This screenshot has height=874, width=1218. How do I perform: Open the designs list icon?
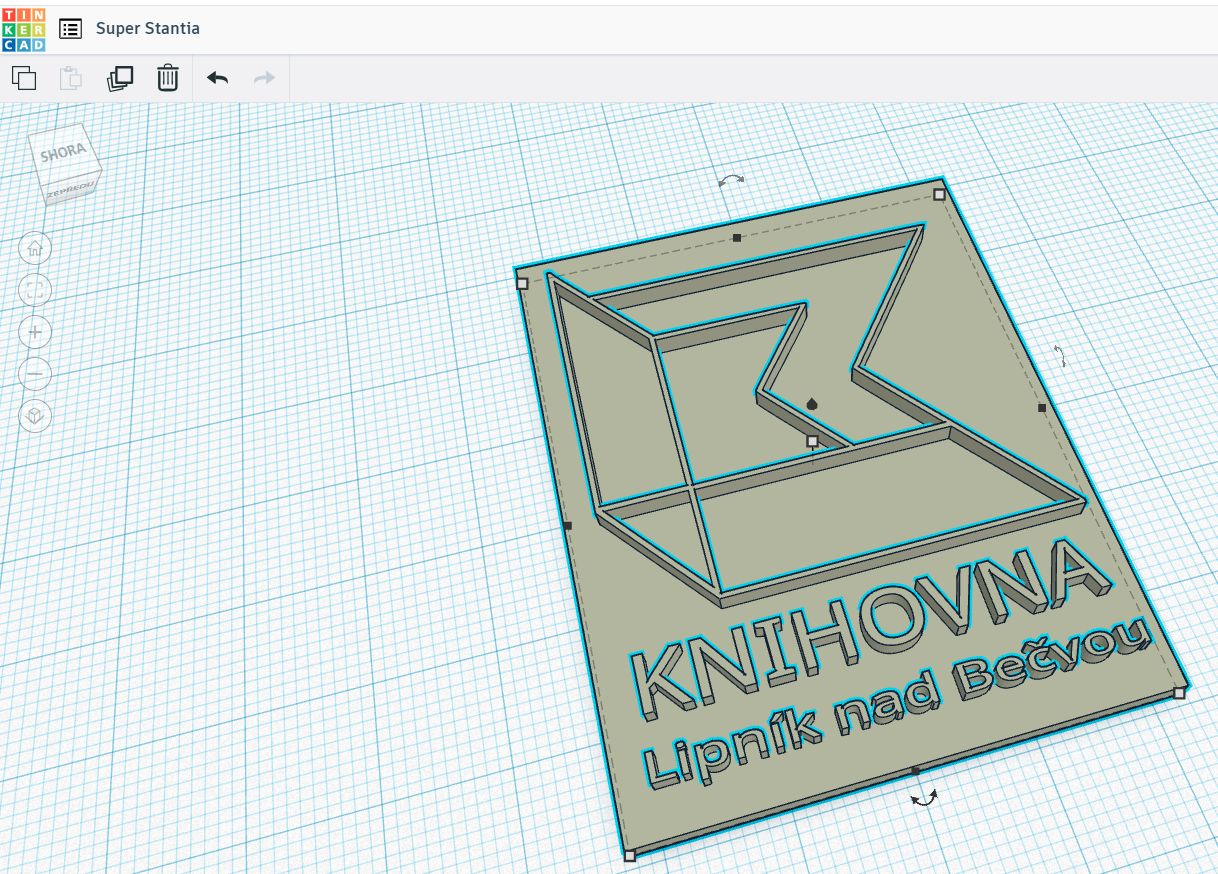tap(70, 28)
